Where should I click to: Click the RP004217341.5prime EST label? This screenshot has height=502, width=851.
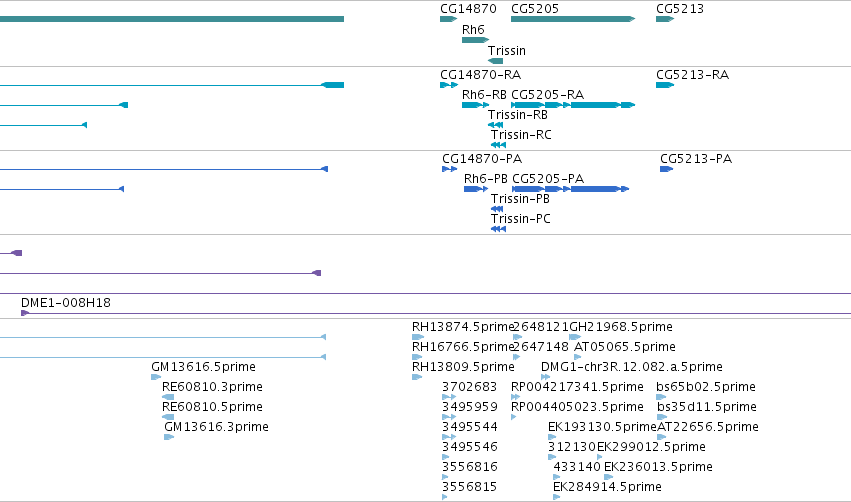coord(577,387)
